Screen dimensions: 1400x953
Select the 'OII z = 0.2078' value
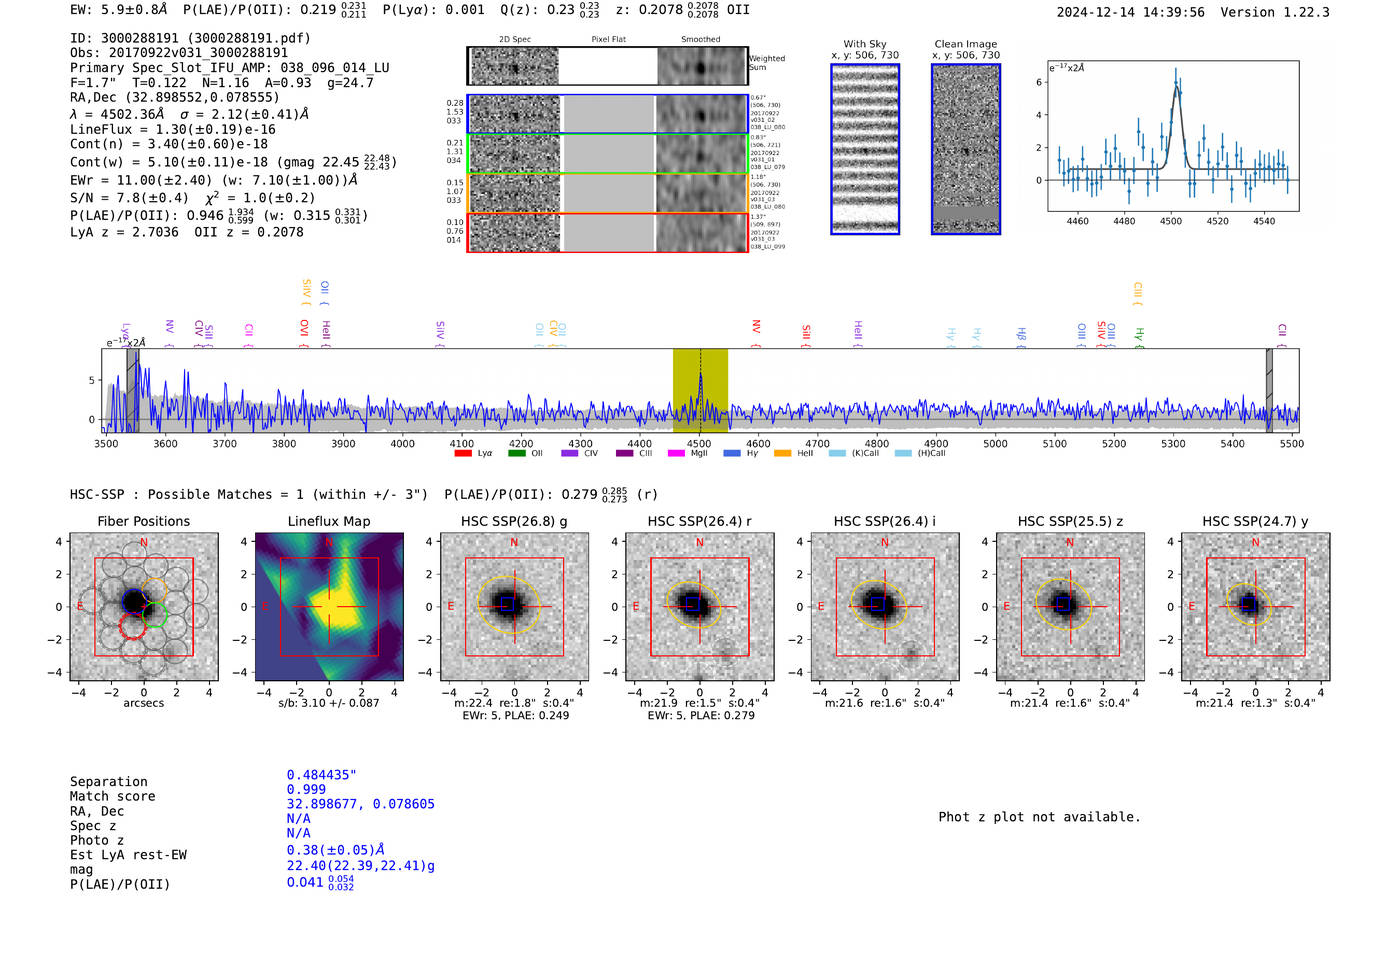[x=249, y=232]
